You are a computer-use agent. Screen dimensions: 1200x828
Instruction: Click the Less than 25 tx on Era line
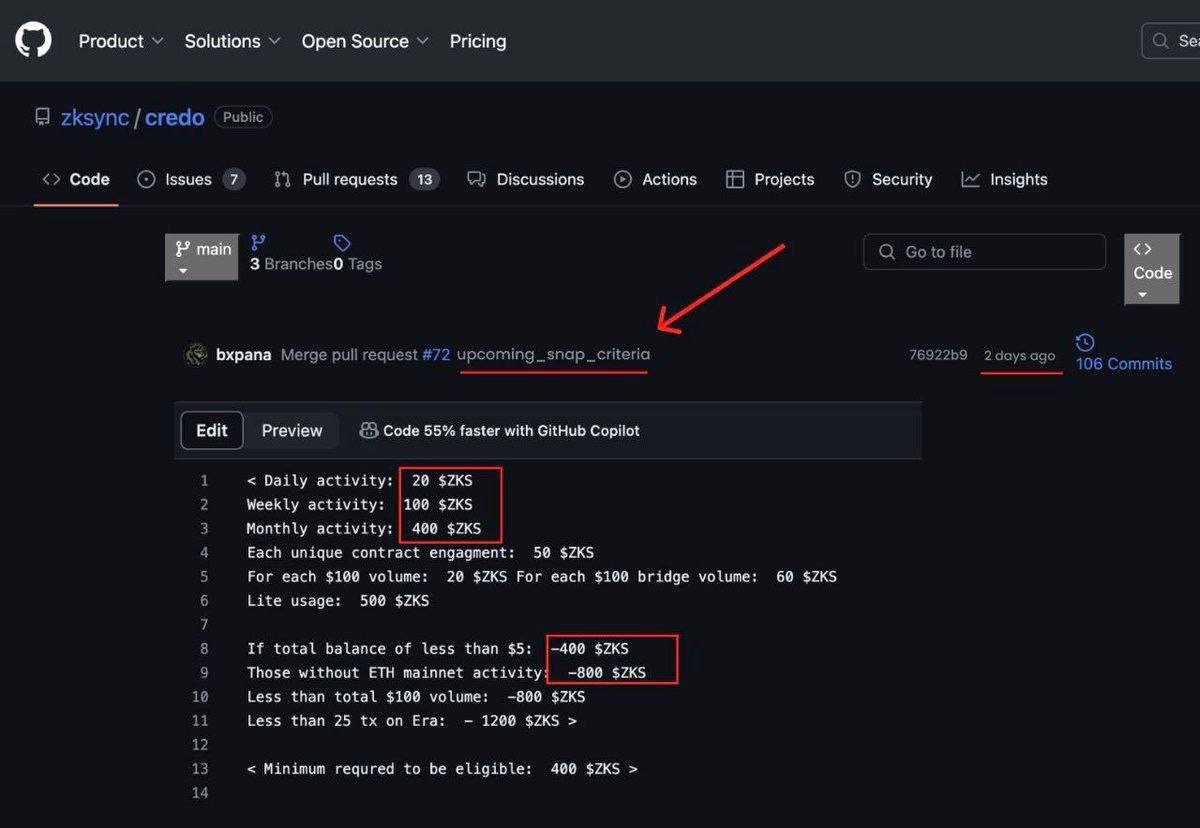pyautogui.click(x=412, y=721)
